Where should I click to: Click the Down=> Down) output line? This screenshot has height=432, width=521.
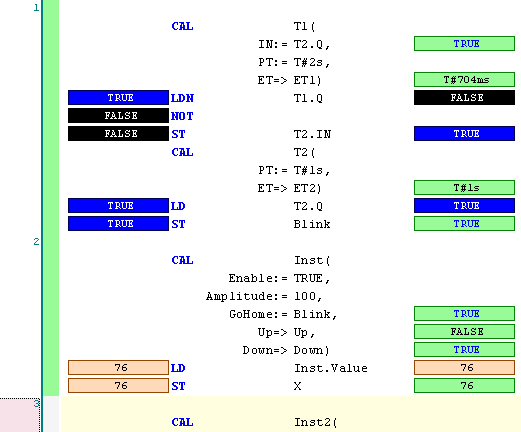[x=286, y=350]
